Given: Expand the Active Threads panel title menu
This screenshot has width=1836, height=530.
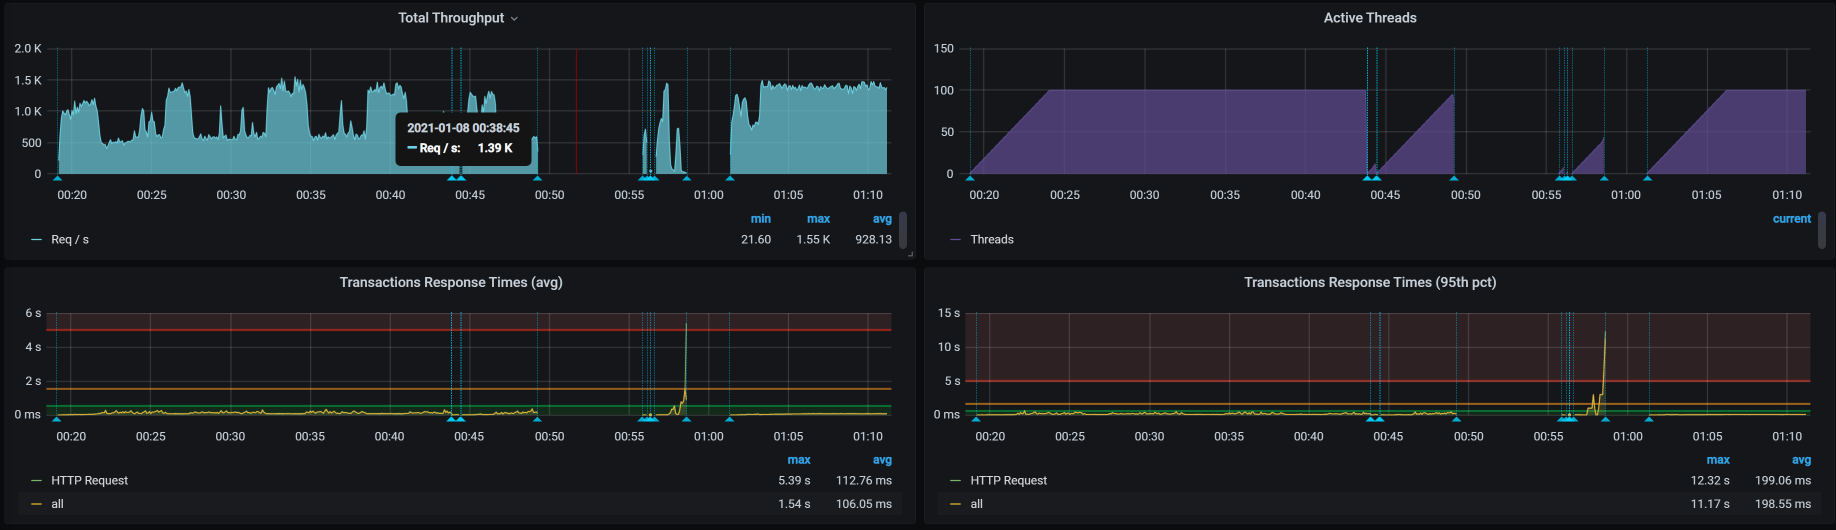Looking at the screenshot, I should click(1369, 18).
